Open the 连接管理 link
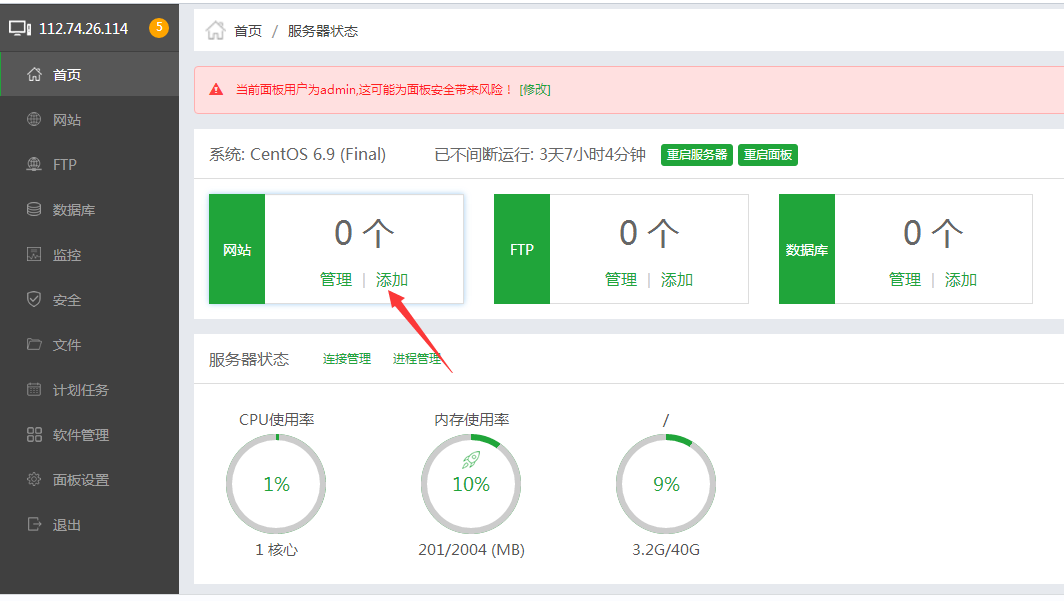This screenshot has height=601, width=1064. point(347,359)
